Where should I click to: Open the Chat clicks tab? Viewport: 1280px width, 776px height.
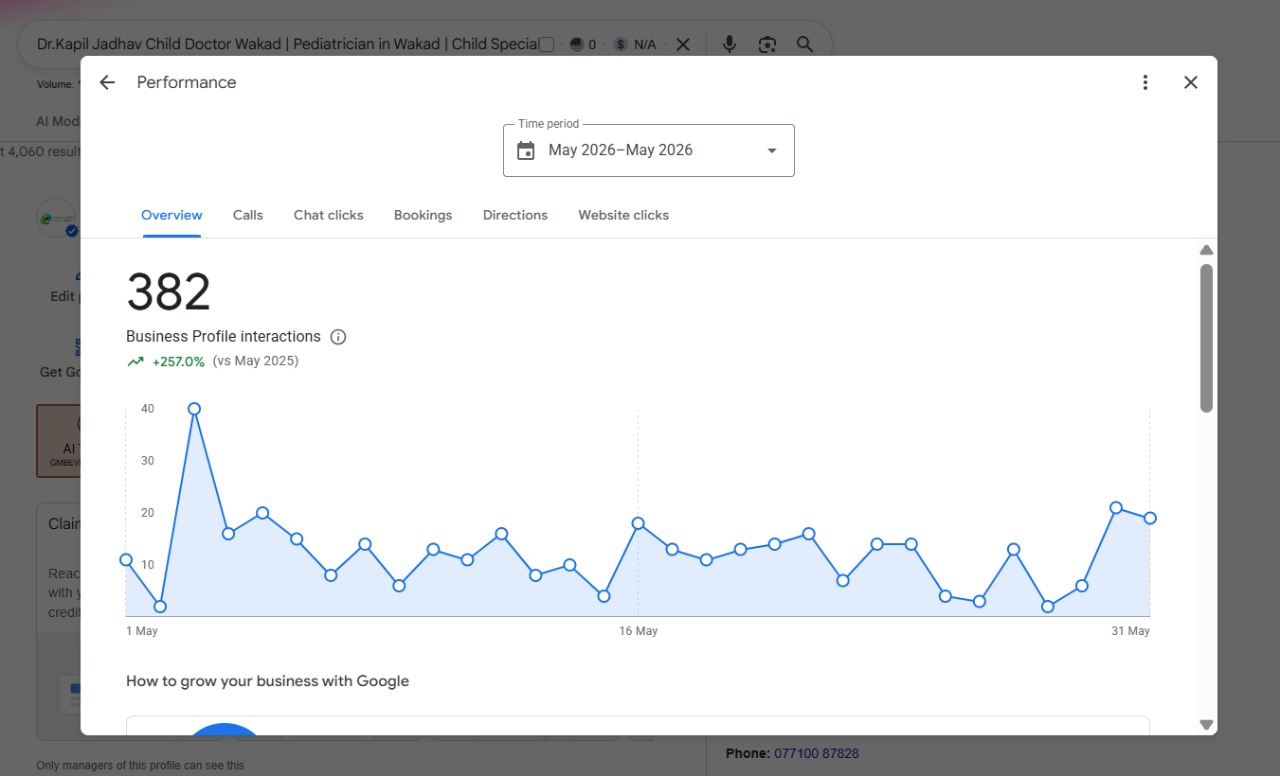pyautogui.click(x=329, y=215)
